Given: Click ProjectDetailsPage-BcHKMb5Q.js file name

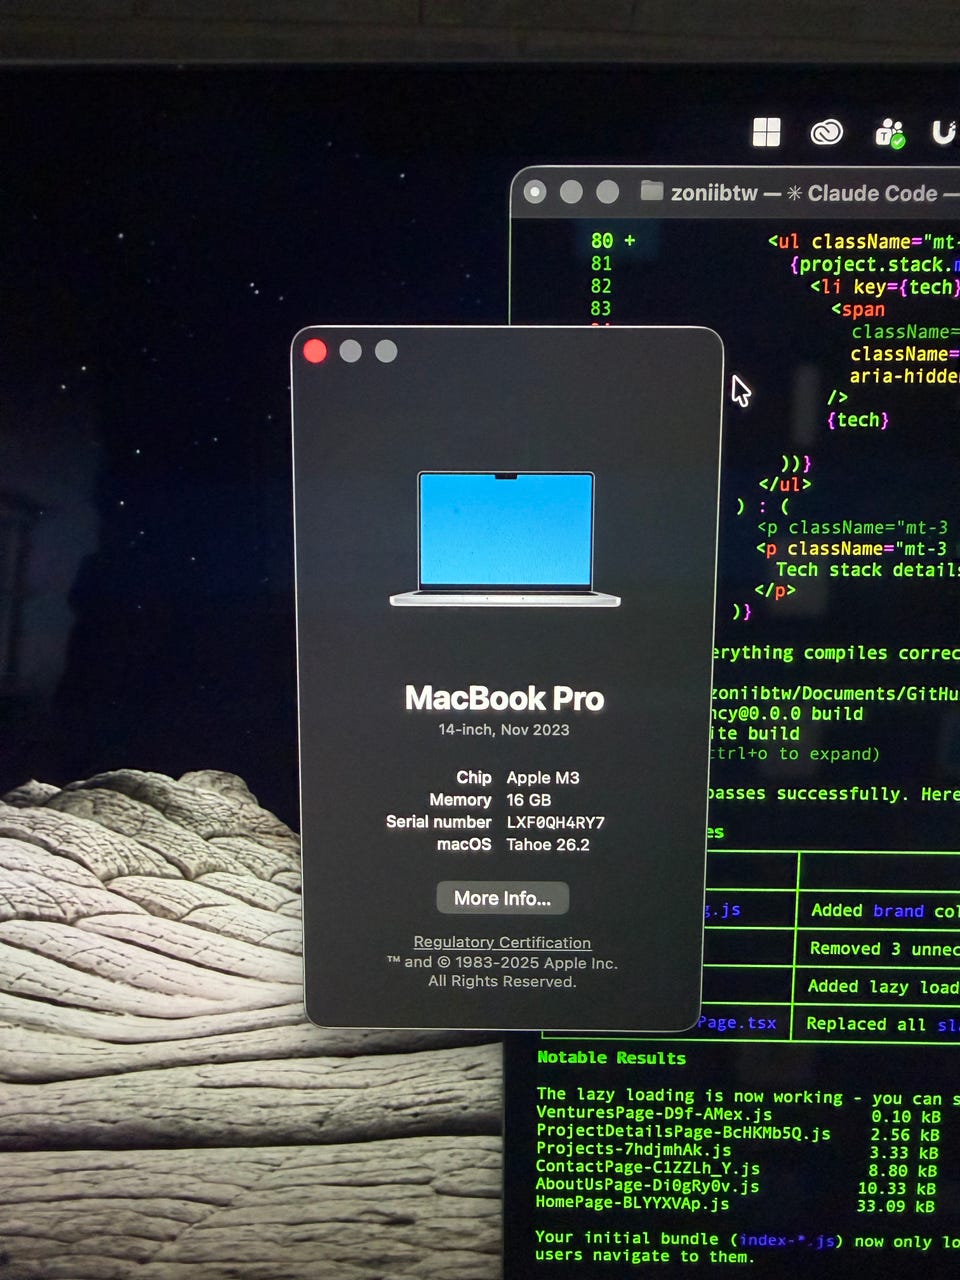Looking at the screenshot, I should tap(683, 1133).
